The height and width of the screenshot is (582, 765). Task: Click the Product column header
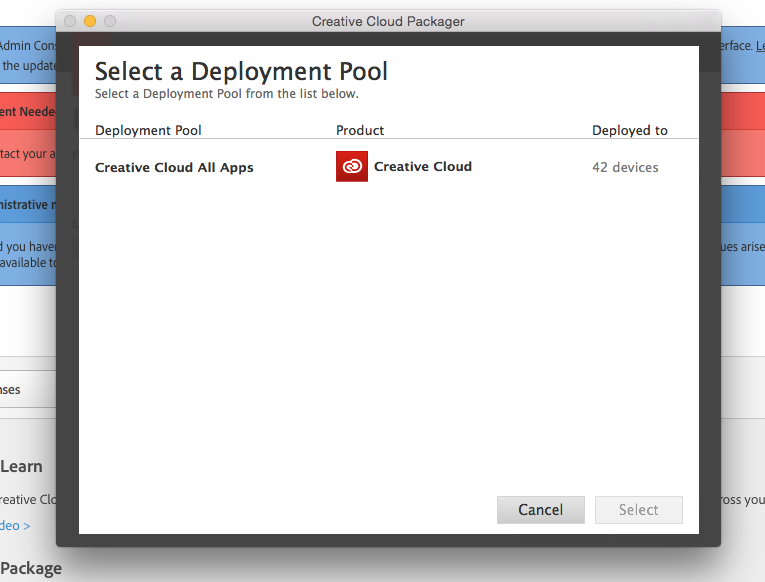tap(360, 131)
